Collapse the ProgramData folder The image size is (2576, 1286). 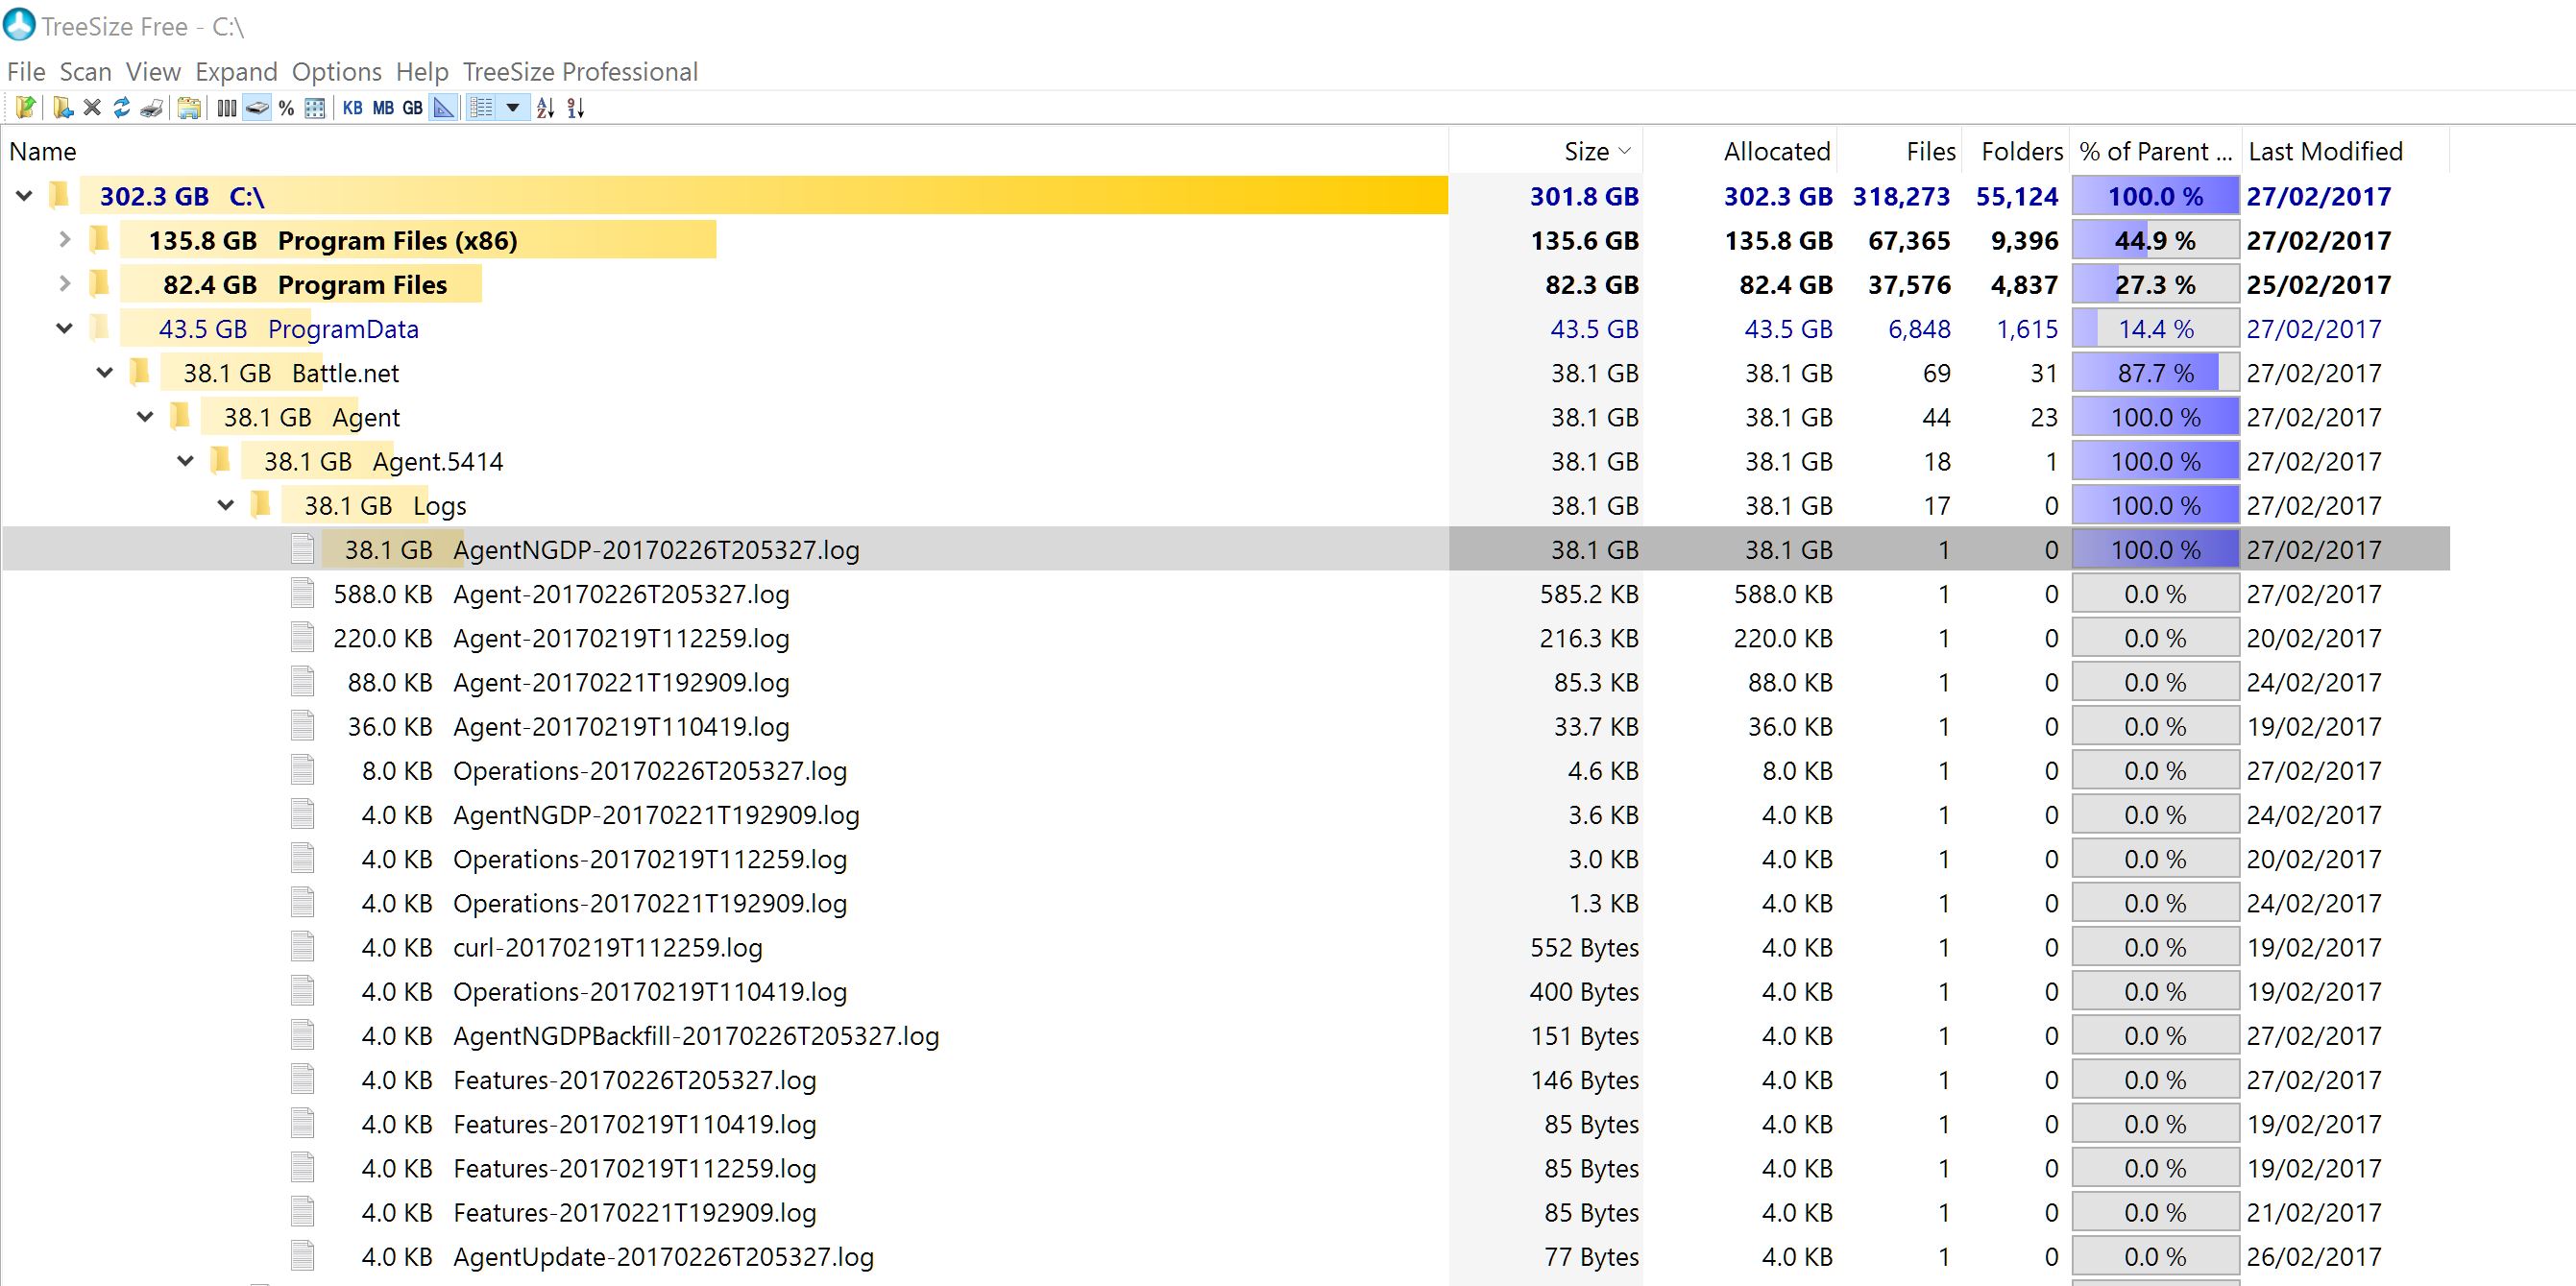coord(65,328)
